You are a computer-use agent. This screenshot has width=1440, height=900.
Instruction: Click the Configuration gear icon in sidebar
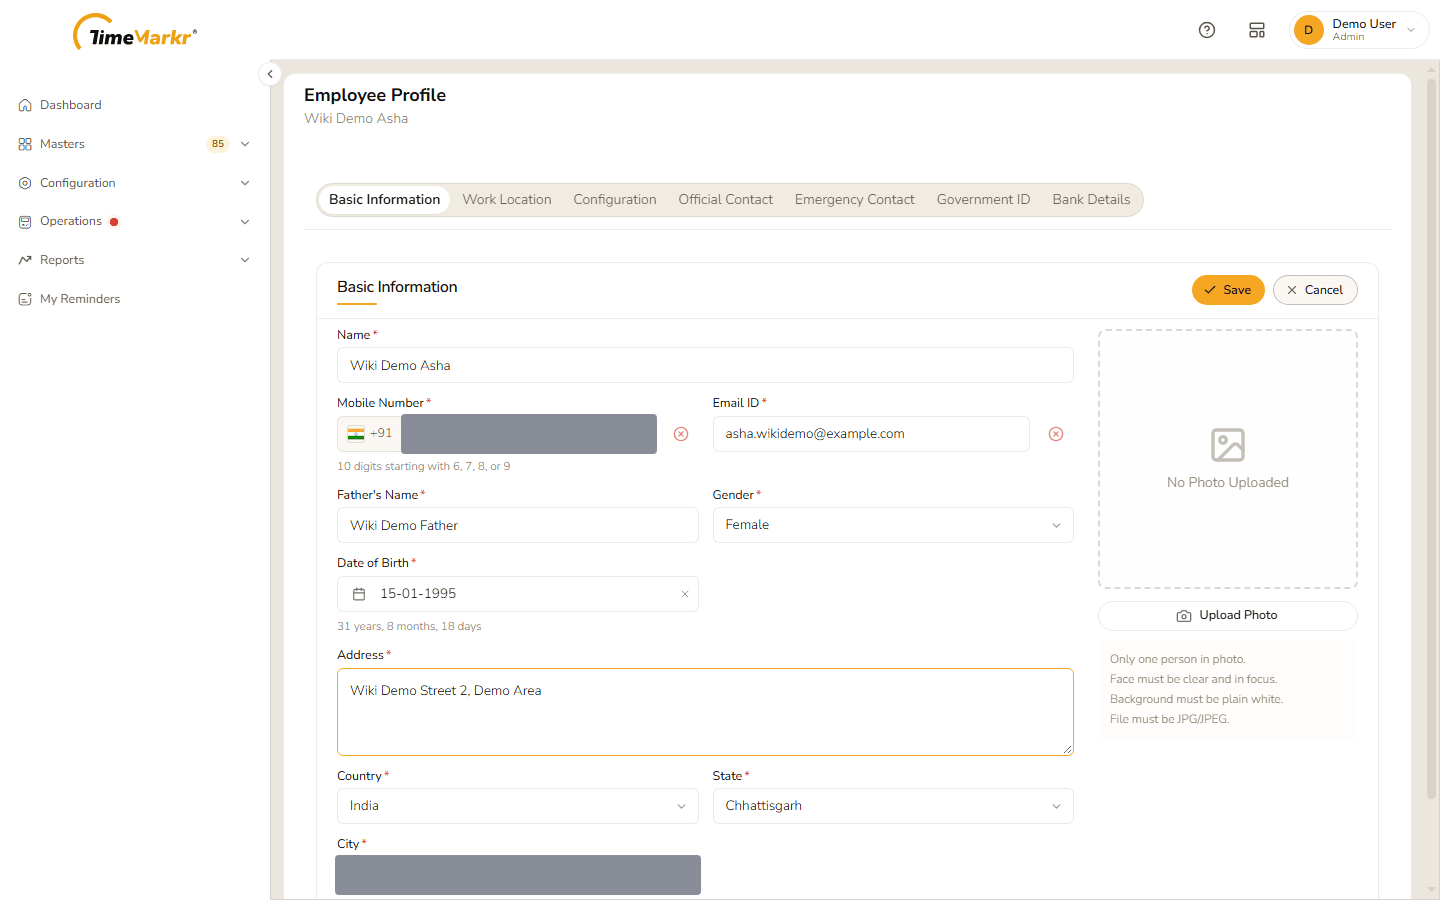click(x=25, y=183)
